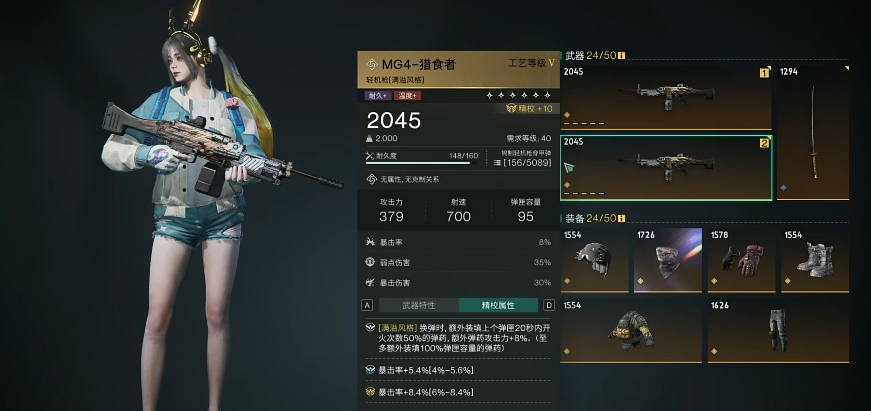The width and height of the screenshot is (871, 411).
Task: Click the D key next tab button
Action: pos(549,305)
